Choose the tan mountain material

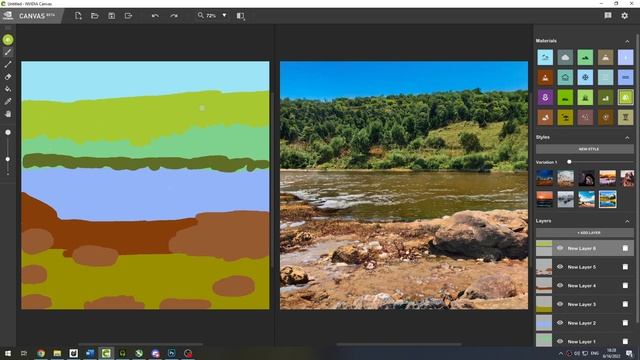coord(605,58)
